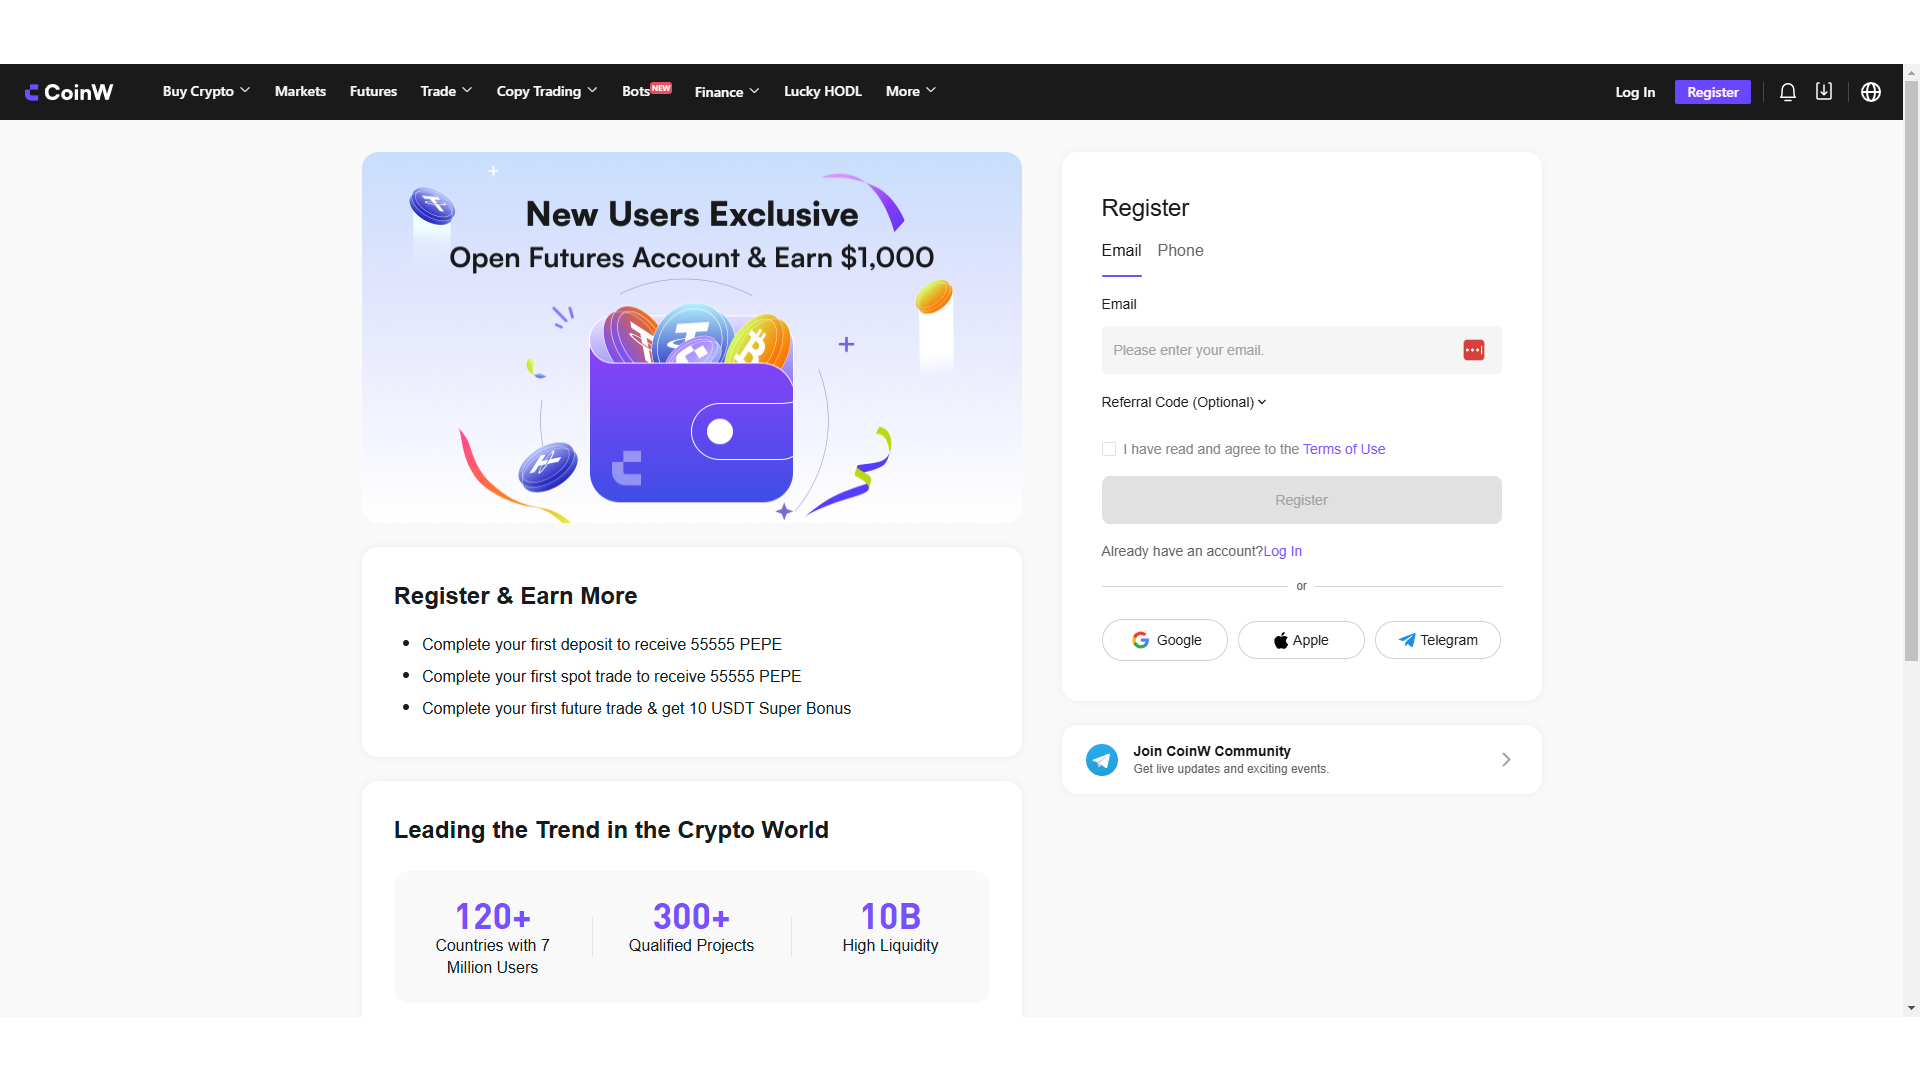The height and width of the screenshot is (1080, 1920).
Task: Click 'Complete your first spot trade' line
Action: coord(612,676)
